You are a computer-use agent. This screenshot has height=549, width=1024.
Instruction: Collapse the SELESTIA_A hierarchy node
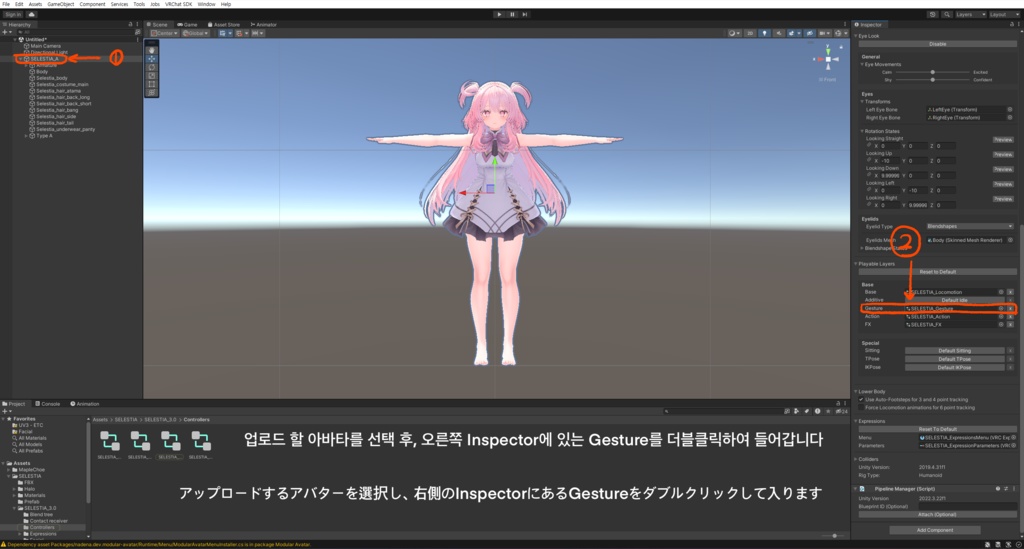pos(20,59)
